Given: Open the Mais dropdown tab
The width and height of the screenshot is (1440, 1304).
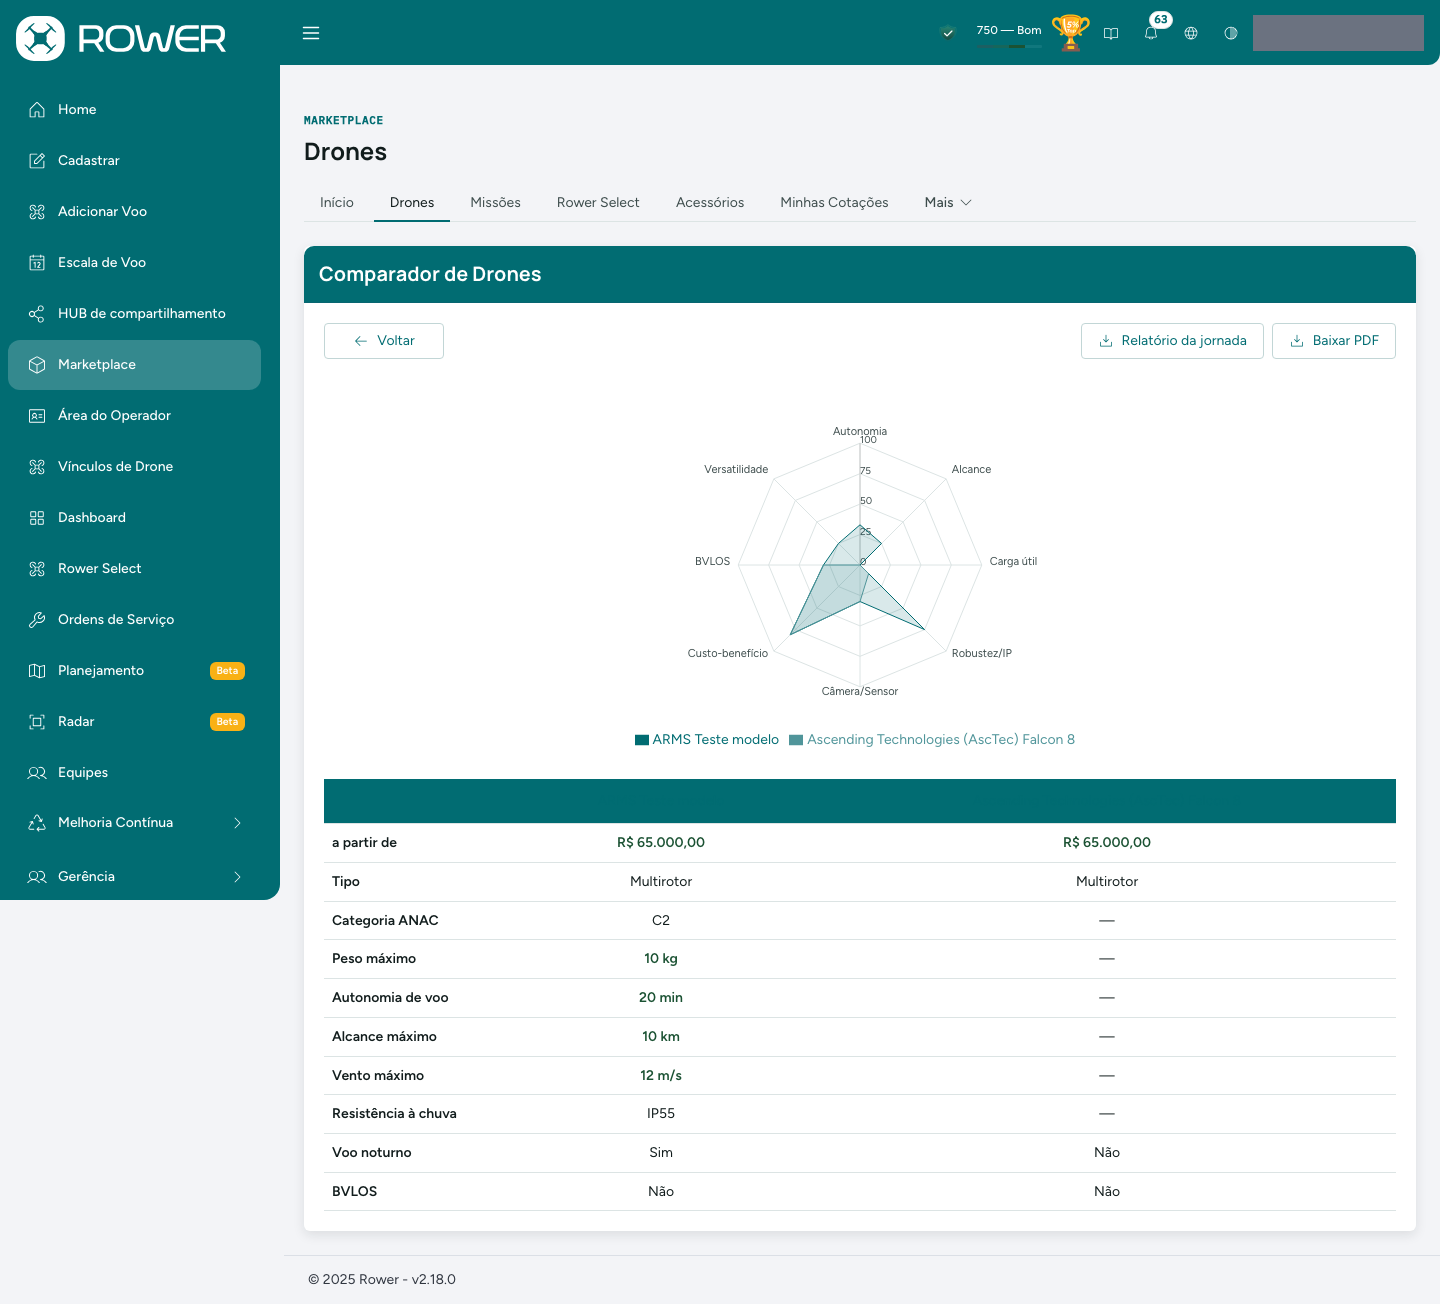Looking at the screenshot, I should point(948,203).
